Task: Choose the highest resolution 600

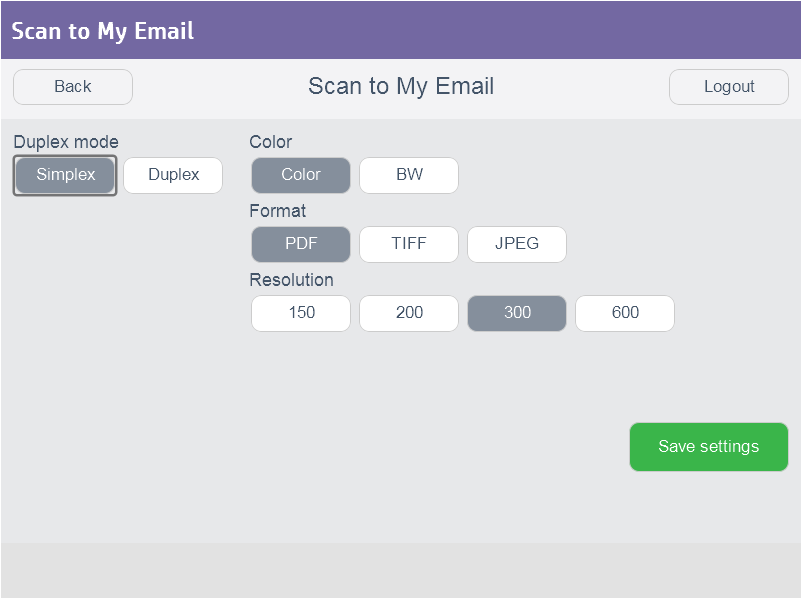Action: (624, 313)
